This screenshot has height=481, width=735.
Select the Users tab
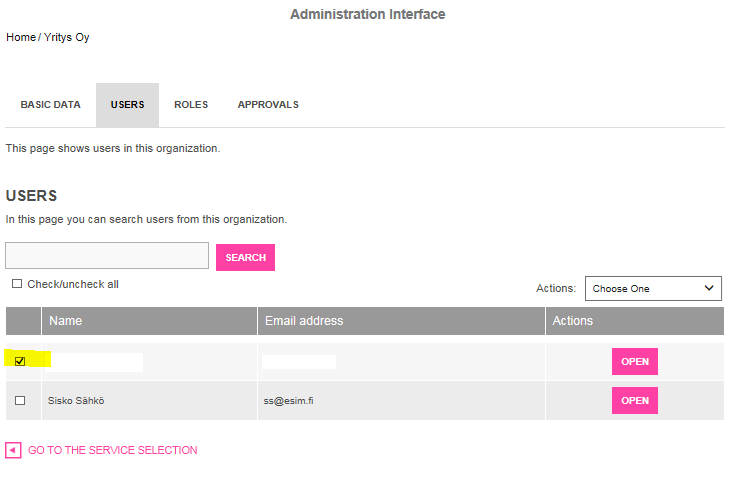128,105
